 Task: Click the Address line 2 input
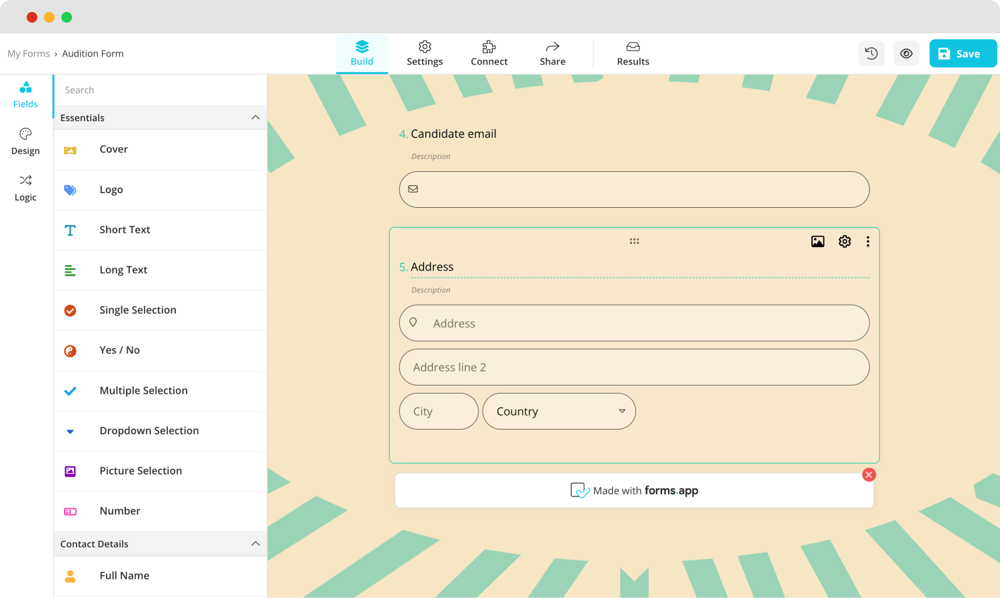pyautogui.click(x=634, y=367)
